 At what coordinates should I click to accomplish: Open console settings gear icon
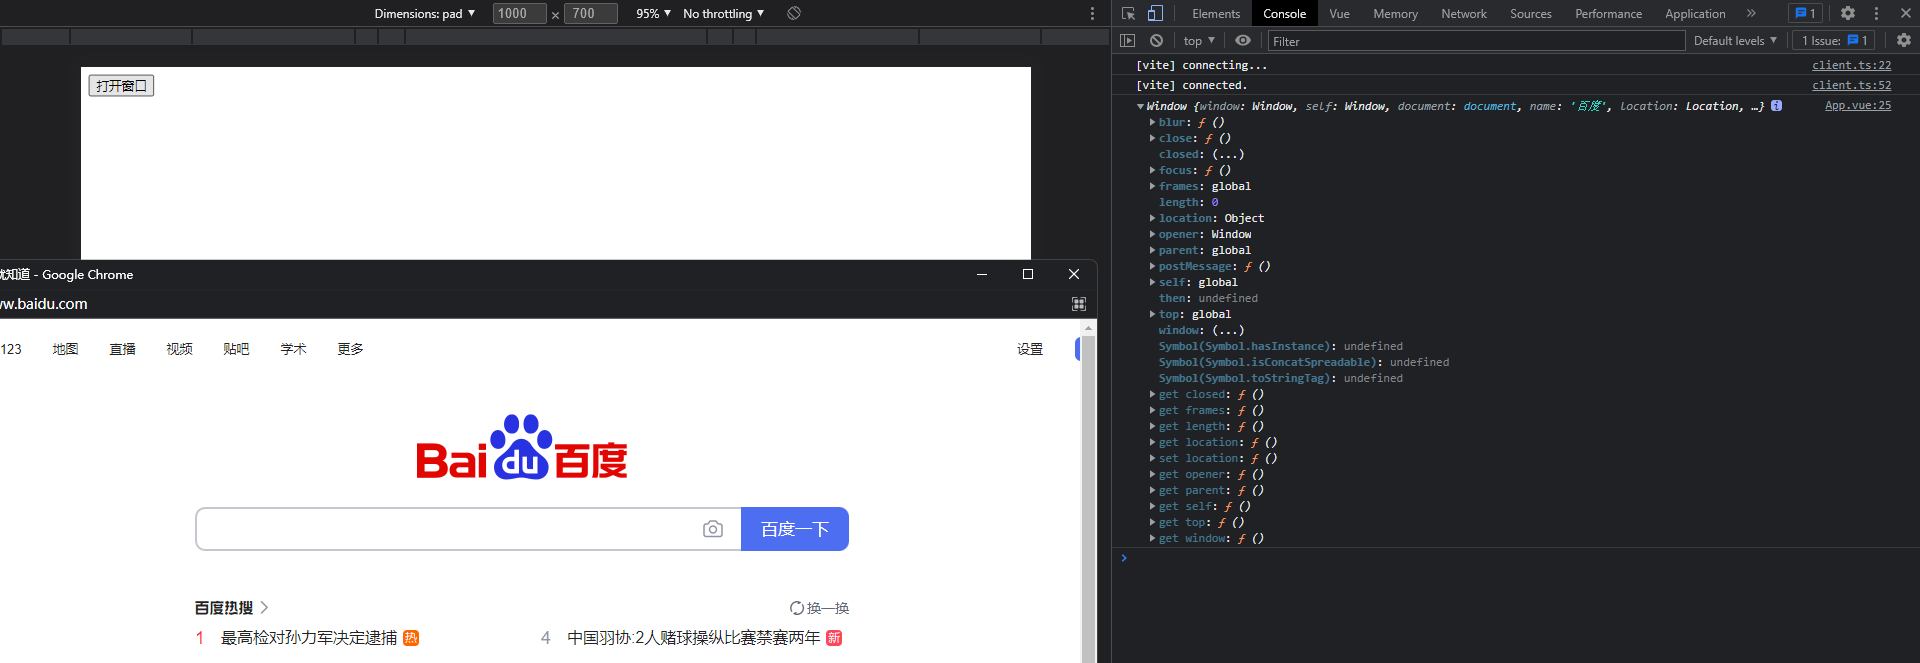click(x=1904, y=41)
